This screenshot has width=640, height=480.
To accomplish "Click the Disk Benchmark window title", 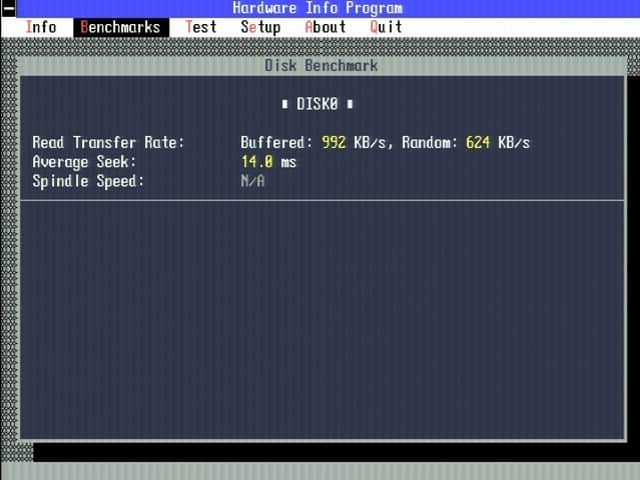I will click(x=321, y=65).
